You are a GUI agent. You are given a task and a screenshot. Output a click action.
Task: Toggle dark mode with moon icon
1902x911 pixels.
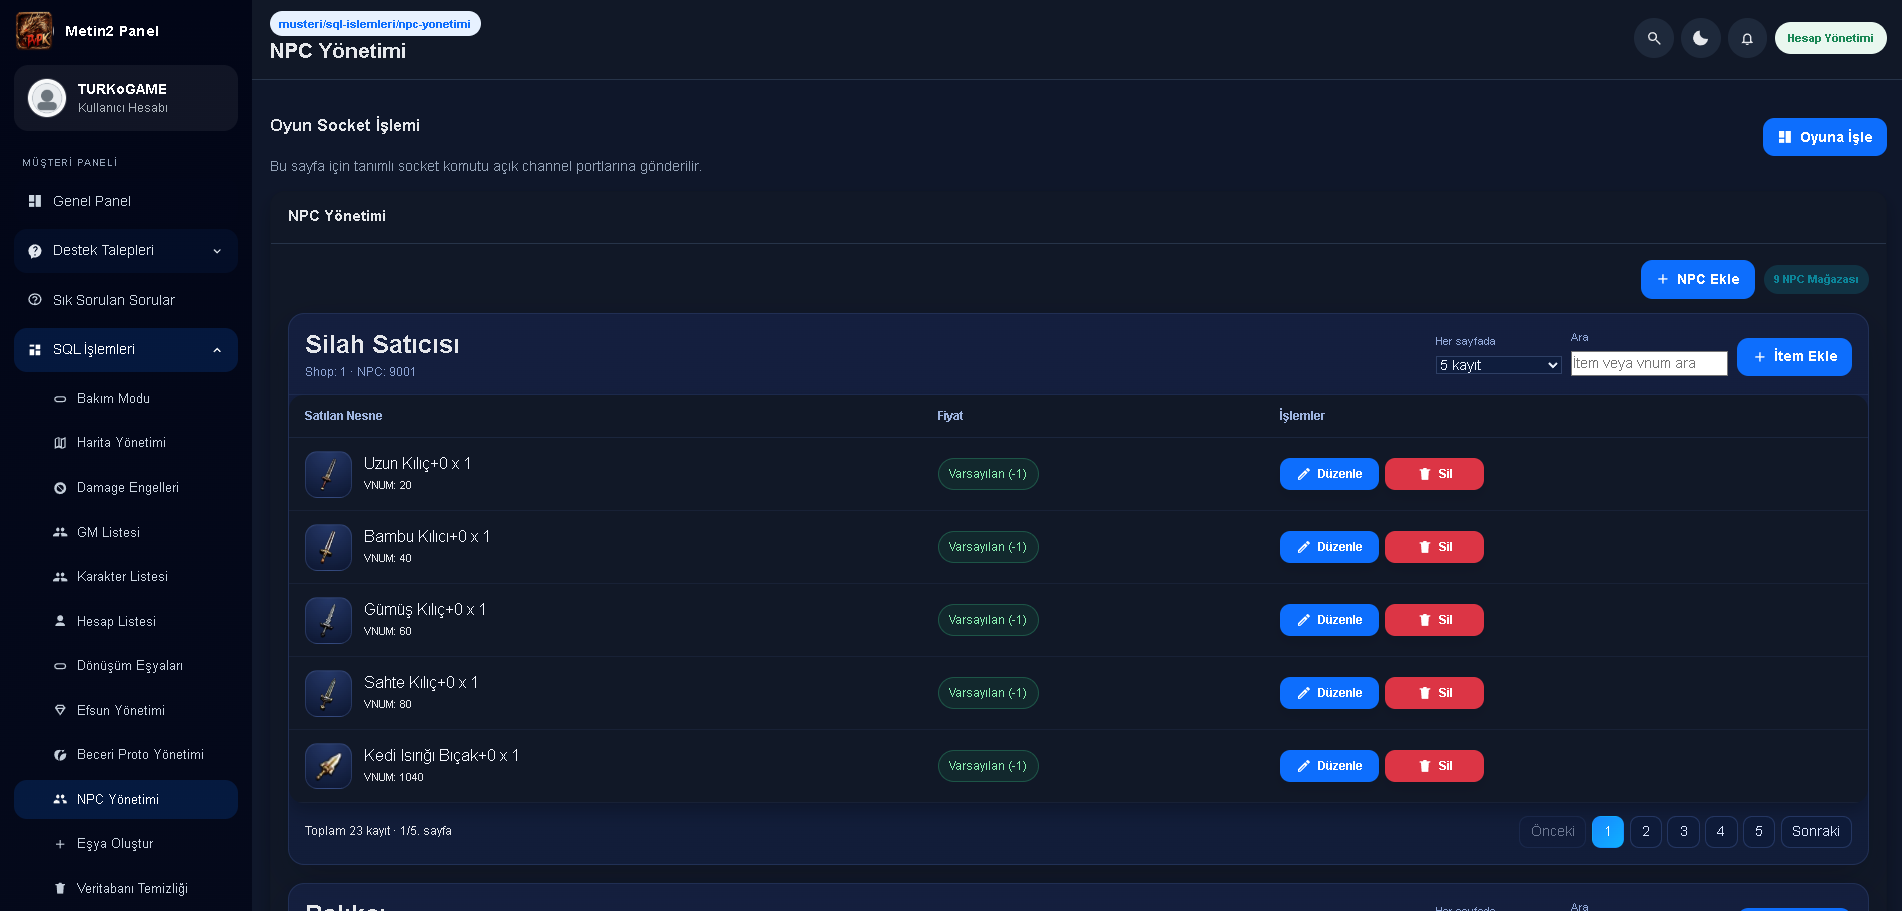tap(1701, 38)
